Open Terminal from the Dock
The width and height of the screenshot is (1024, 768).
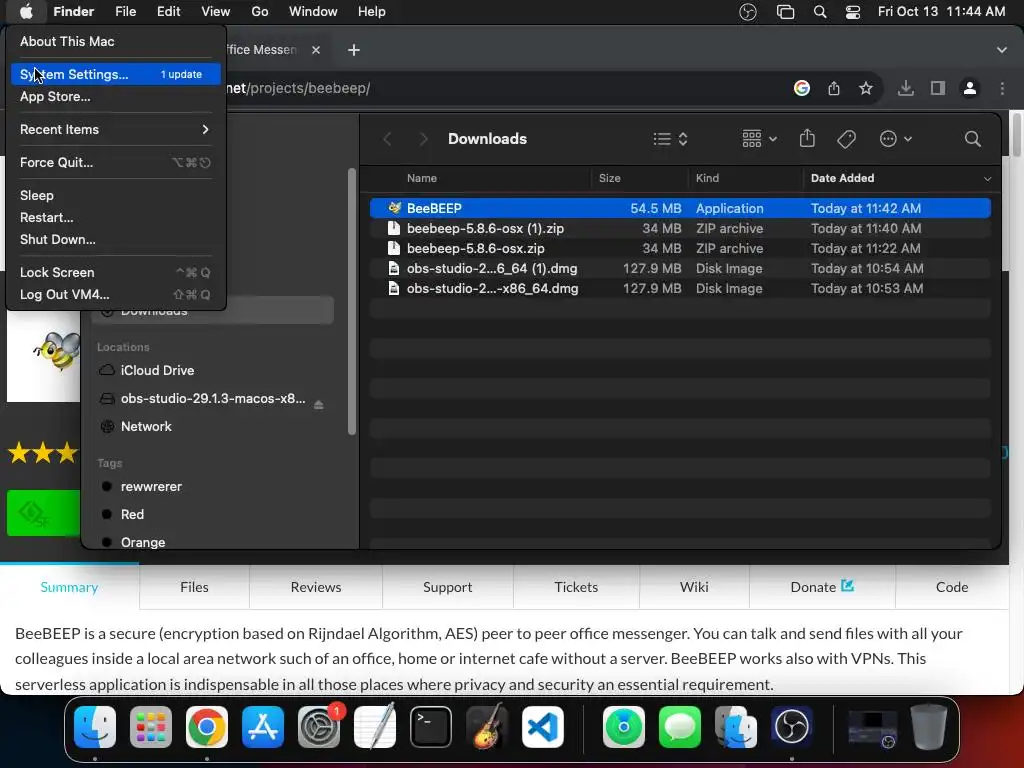tap(431, 727)
